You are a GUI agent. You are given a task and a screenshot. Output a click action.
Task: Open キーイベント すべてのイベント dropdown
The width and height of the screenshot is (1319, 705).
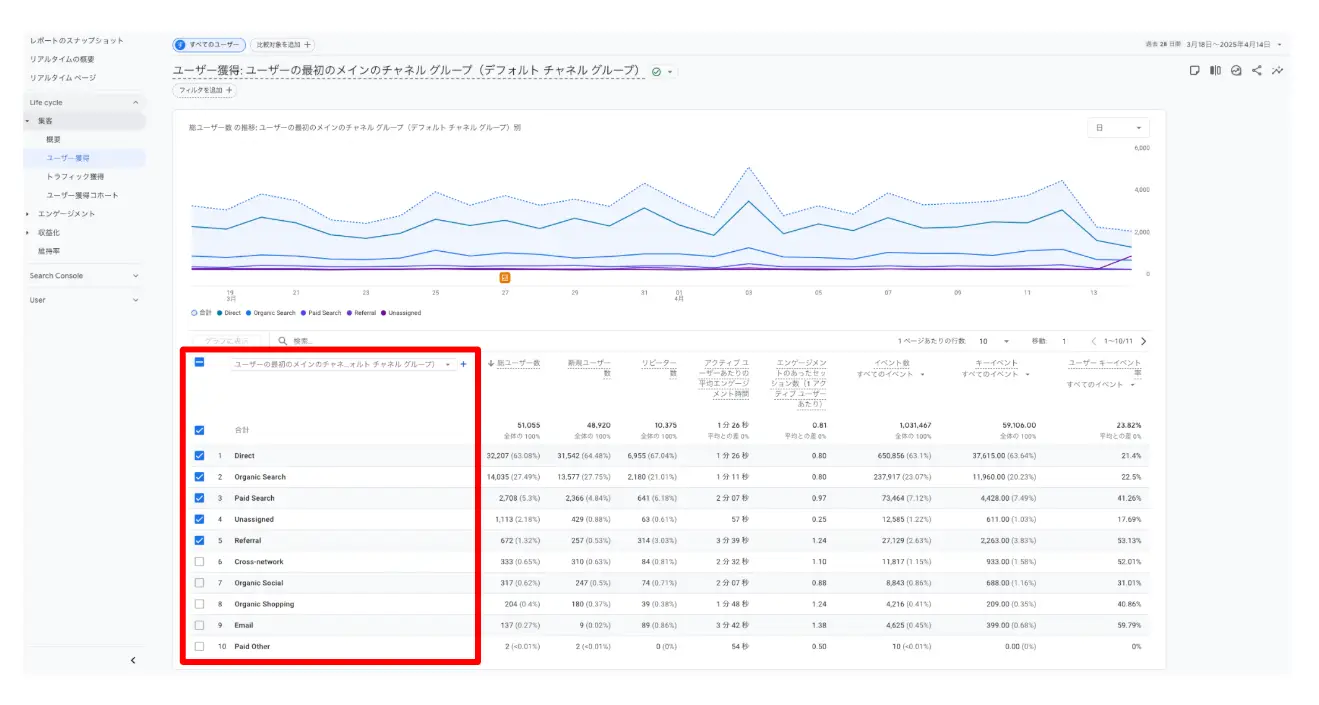pyautogui.click(x=996, y=374)
